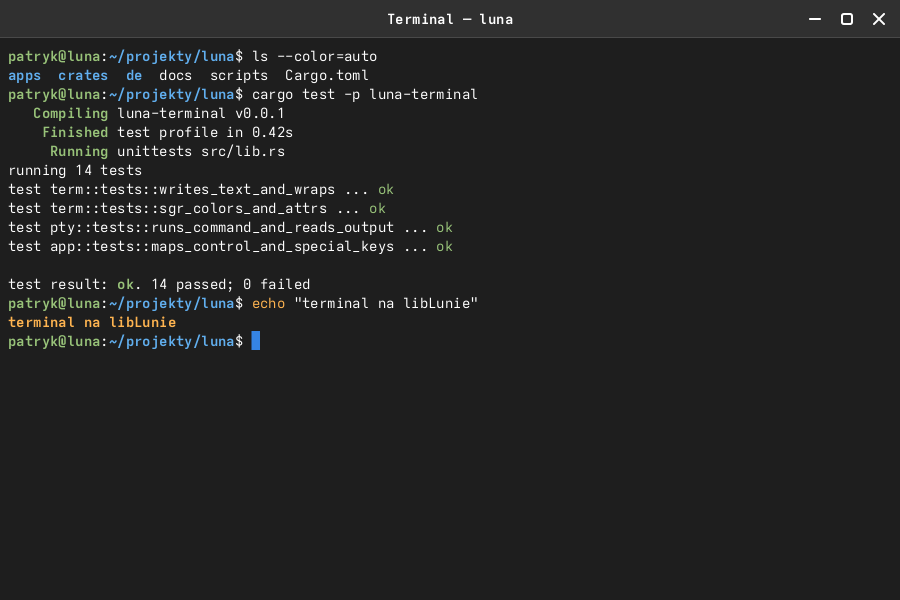Select the "crates" directory name
This screenshot has width=900, height=600.
point(83,76)
